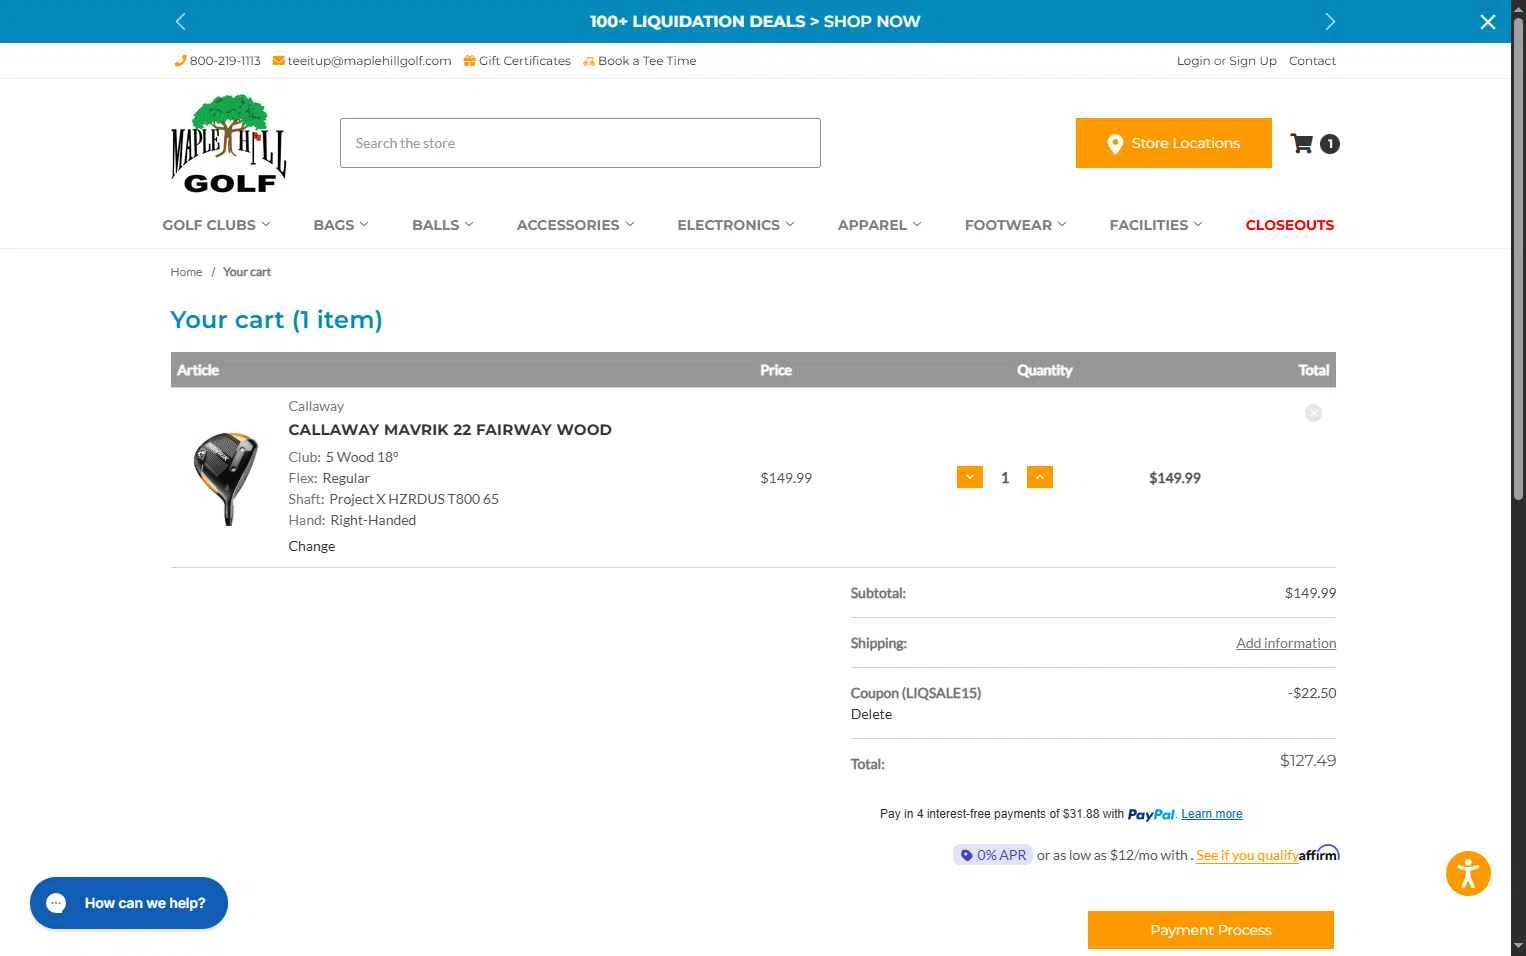Screen dimensions: 1526x956
Task: Click Change product options link
Action: pyautogui.click(x=312, y=546)
